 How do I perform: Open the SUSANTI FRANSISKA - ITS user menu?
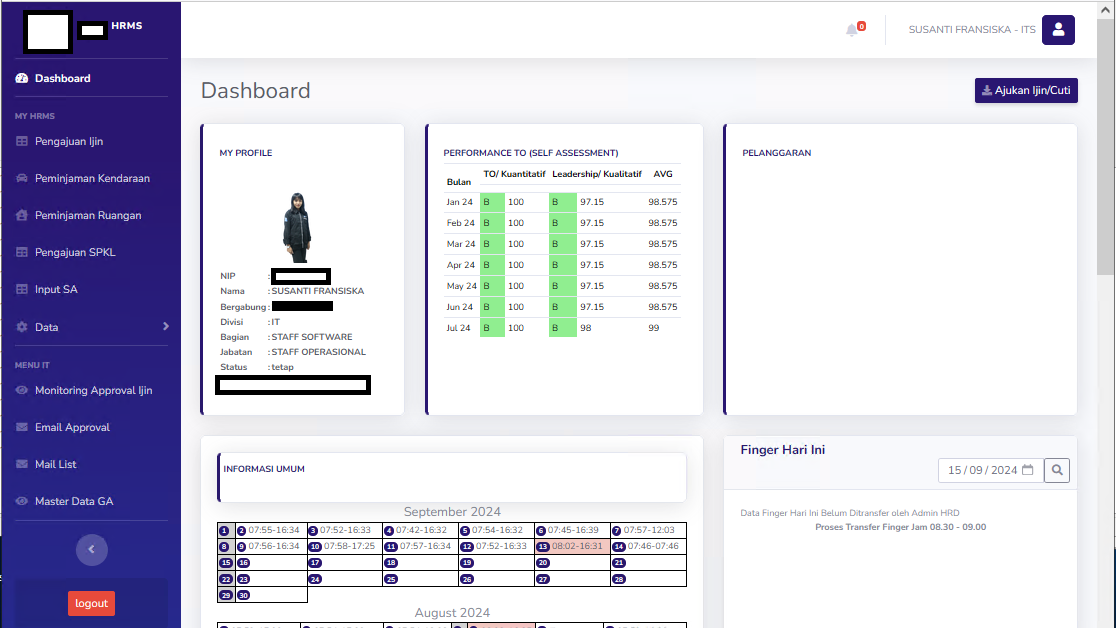click(x=971, y=30)
